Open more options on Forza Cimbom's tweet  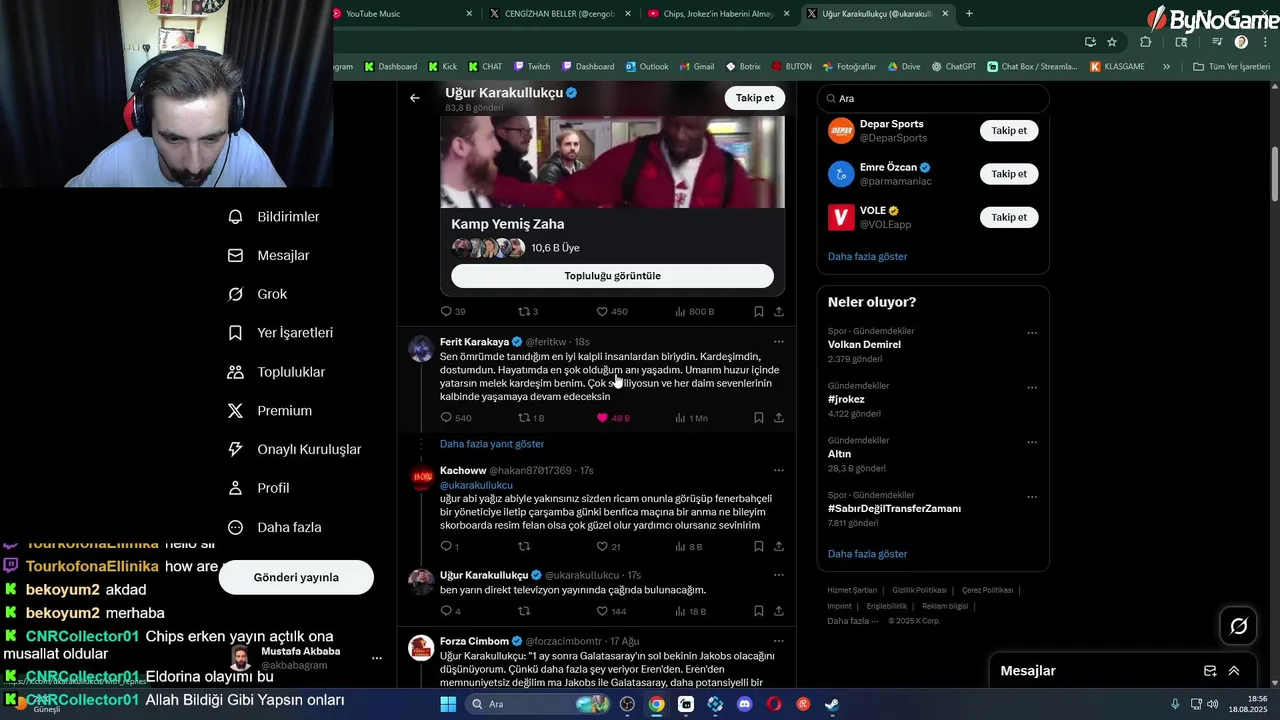(779, 641)
